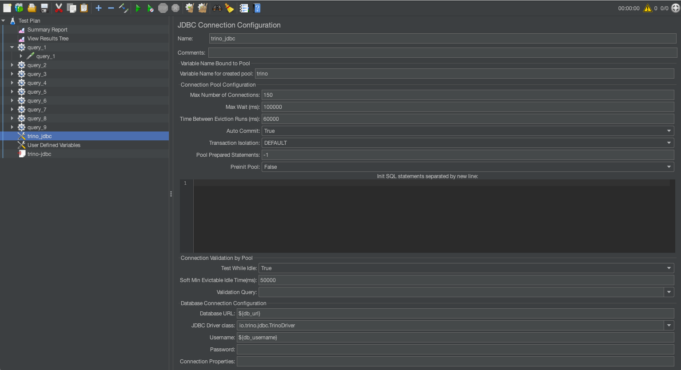This screenshot has height=370, width=681.
Task: Click the yellow warning log icon
Action: click(648, 8)
